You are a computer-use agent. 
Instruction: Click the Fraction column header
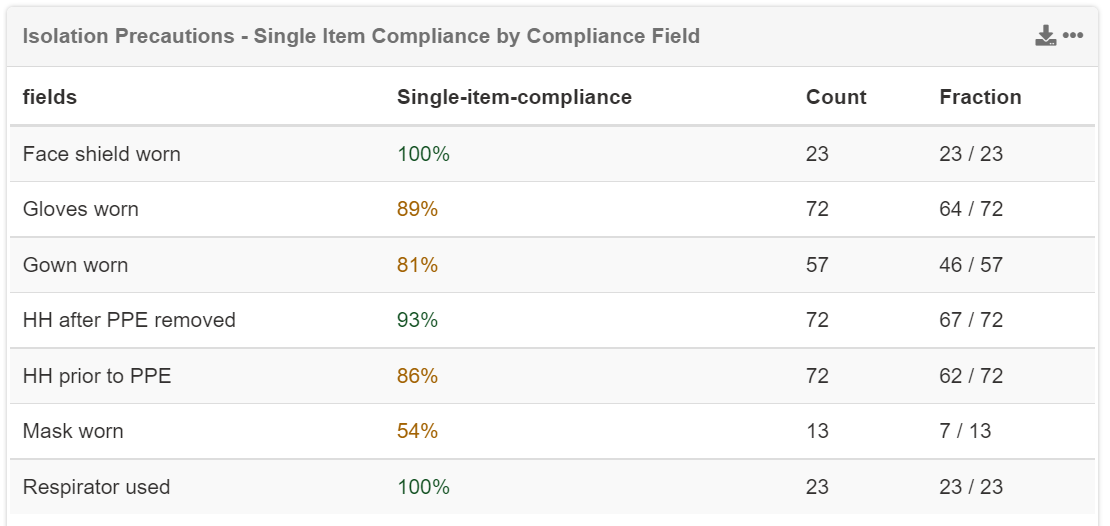pyautogui.click(x=980, y=97)
